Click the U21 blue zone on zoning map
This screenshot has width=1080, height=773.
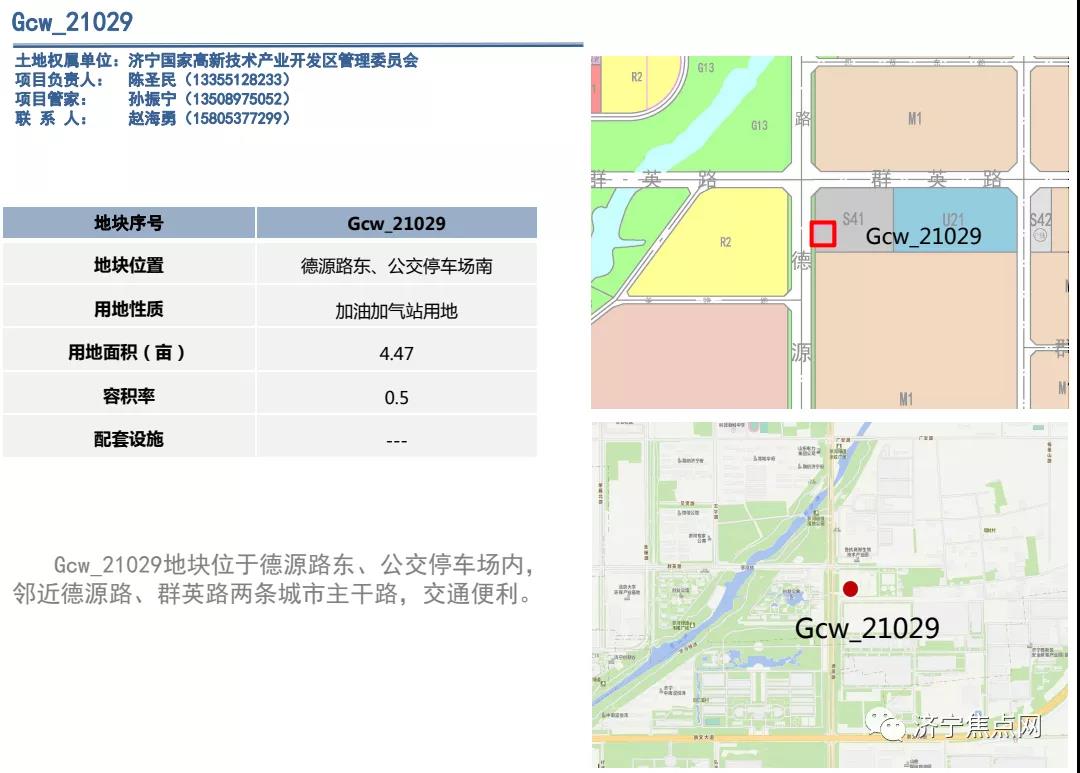(953, 218)
